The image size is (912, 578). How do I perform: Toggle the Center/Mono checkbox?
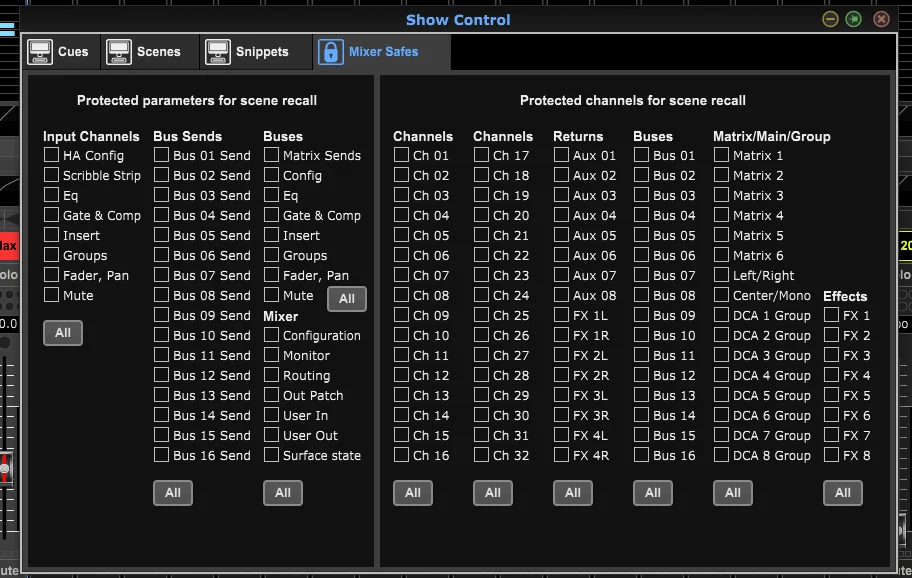pyautogui.click(x=721, y=295)
